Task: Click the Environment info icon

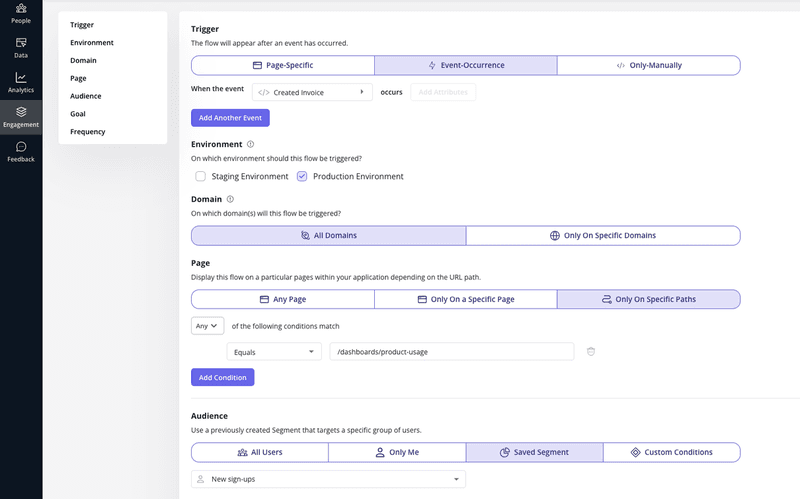Action: tap(251, 144)
